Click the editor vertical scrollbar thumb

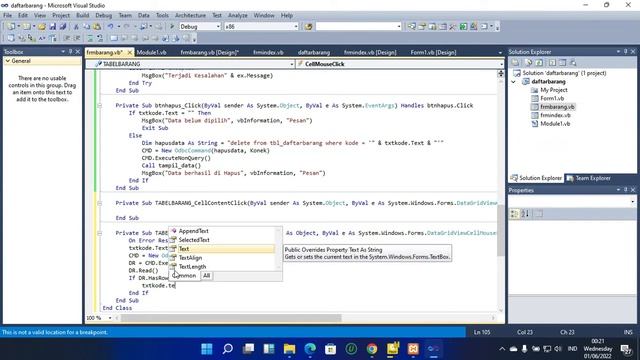coord(500,231)
